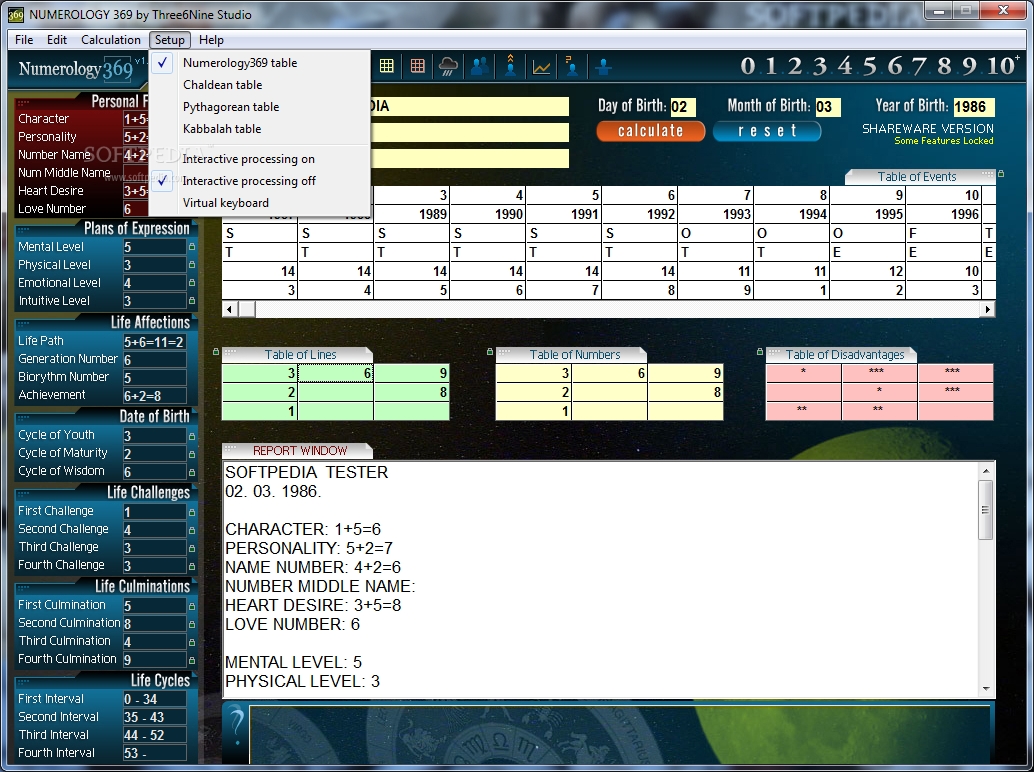Click the events table left scroll arrow
The width and height of the screenshot is (1034, 772).
229,309
